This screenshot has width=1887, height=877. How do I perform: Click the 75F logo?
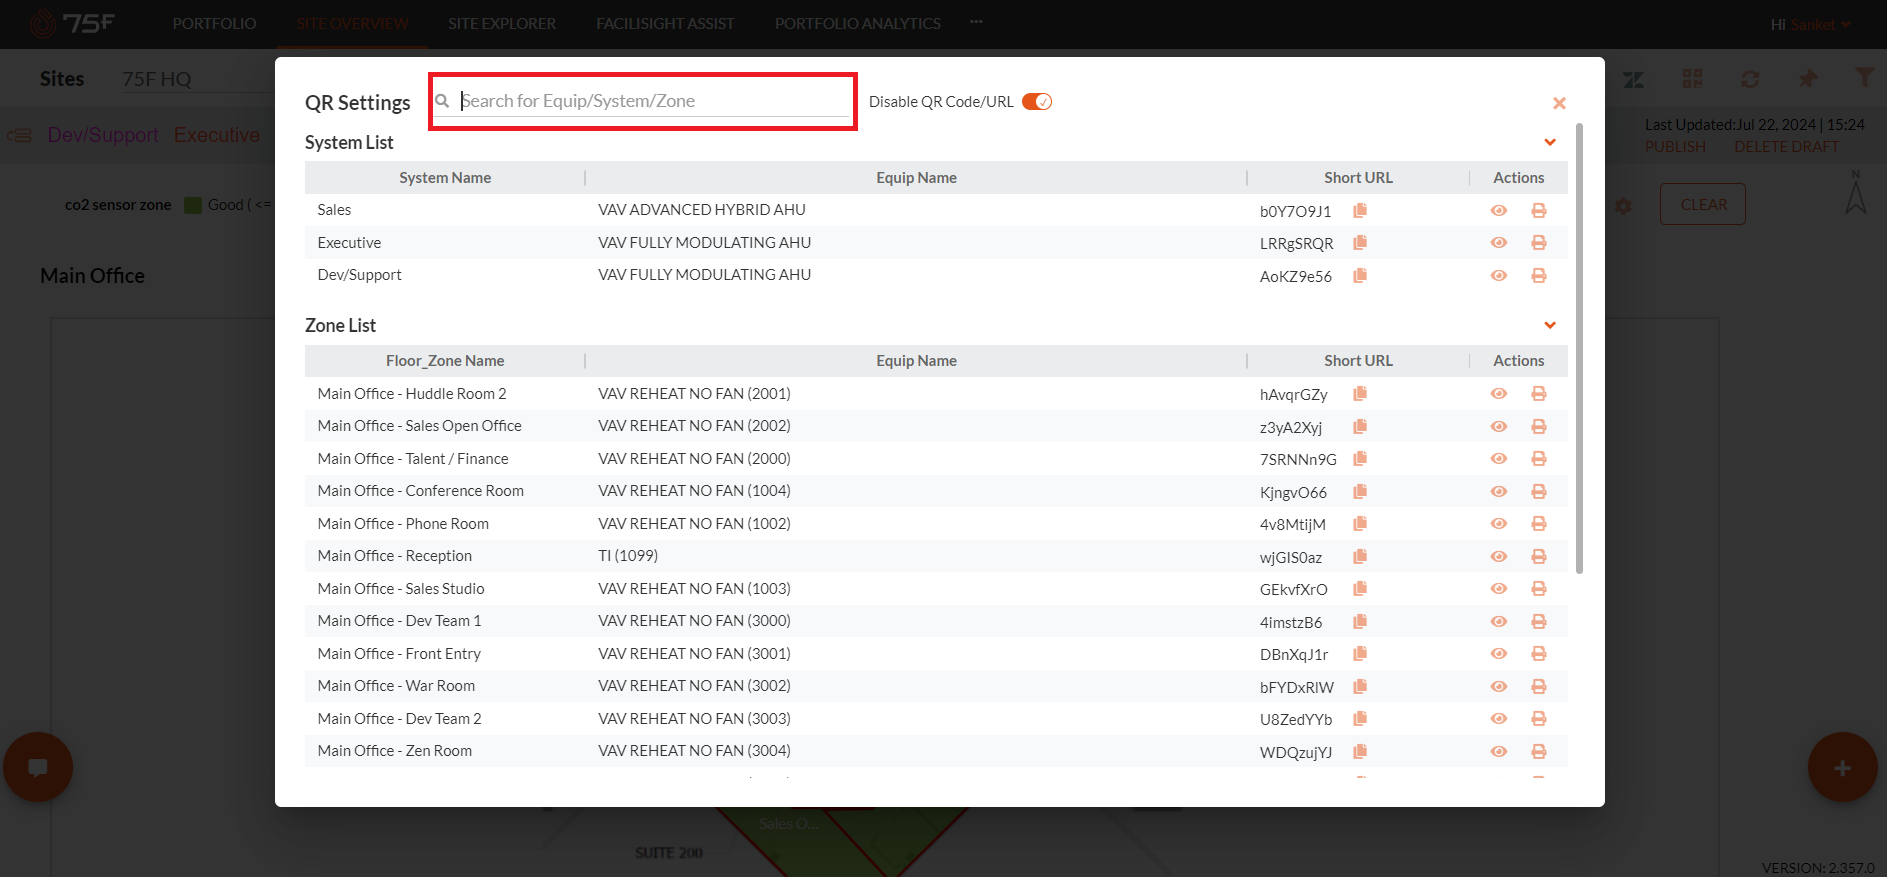(x=72, y=23)
